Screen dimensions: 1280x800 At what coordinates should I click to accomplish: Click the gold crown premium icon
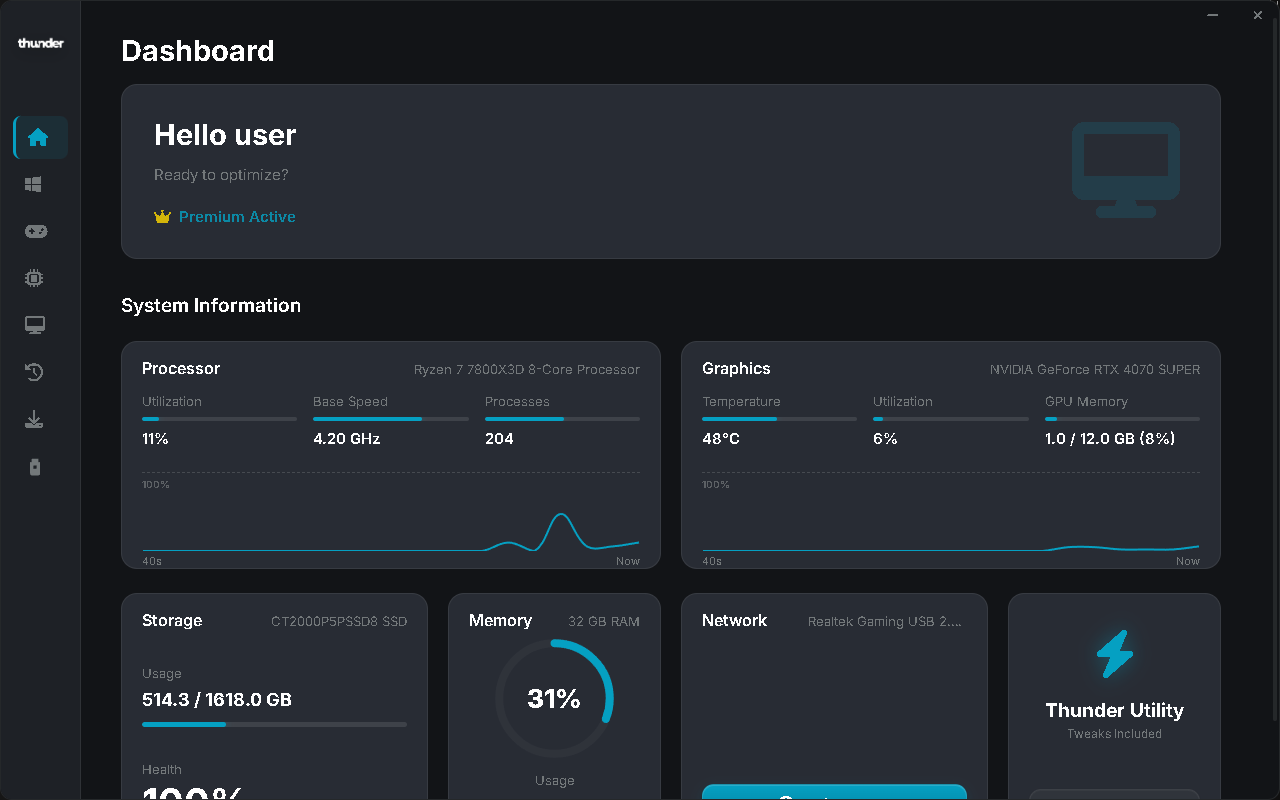coord(163,217)
